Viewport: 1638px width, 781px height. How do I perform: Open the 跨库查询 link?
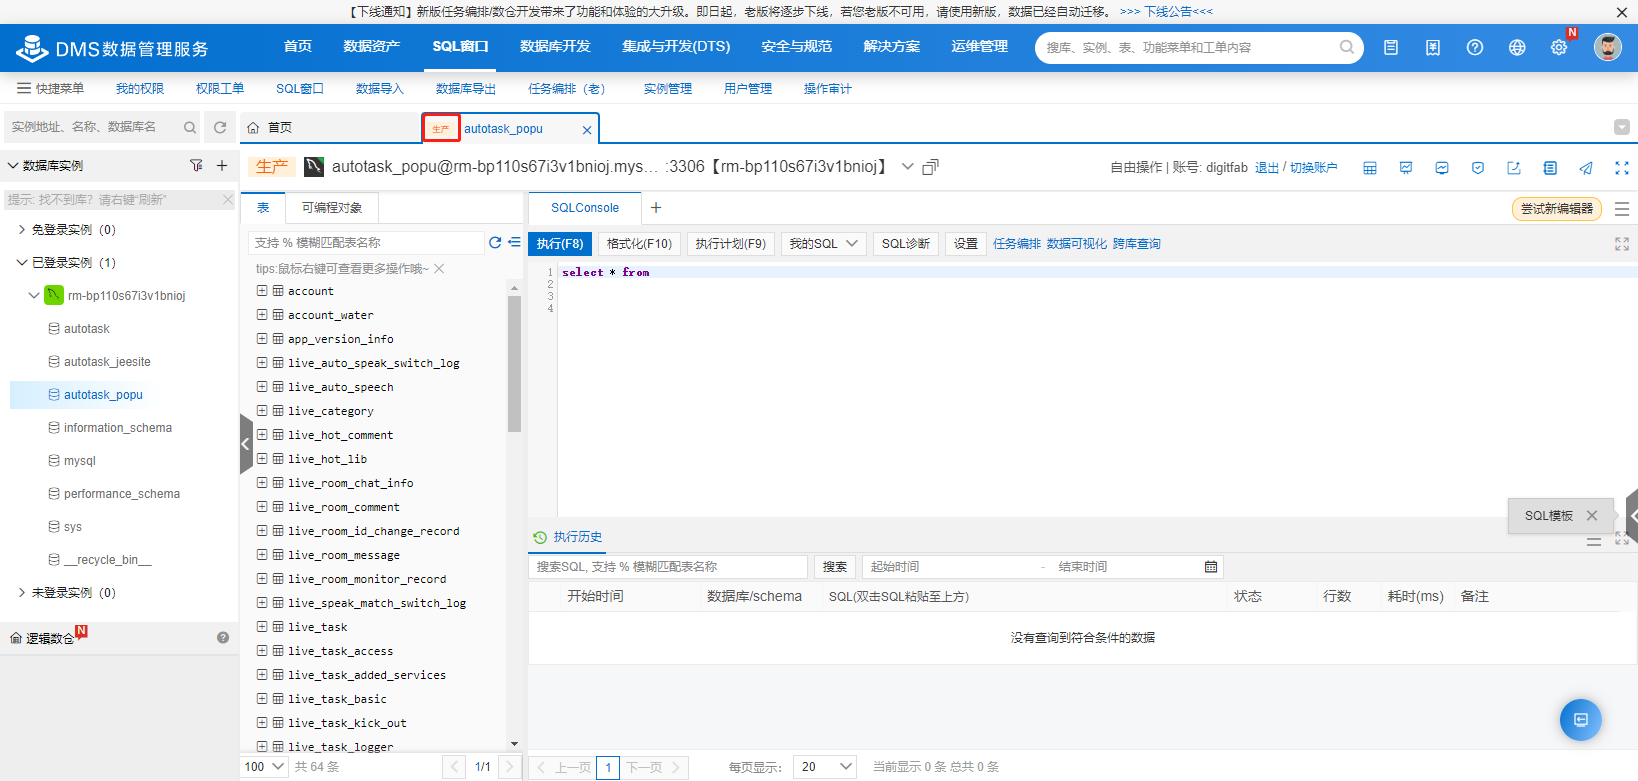[x=1137, y=244]
